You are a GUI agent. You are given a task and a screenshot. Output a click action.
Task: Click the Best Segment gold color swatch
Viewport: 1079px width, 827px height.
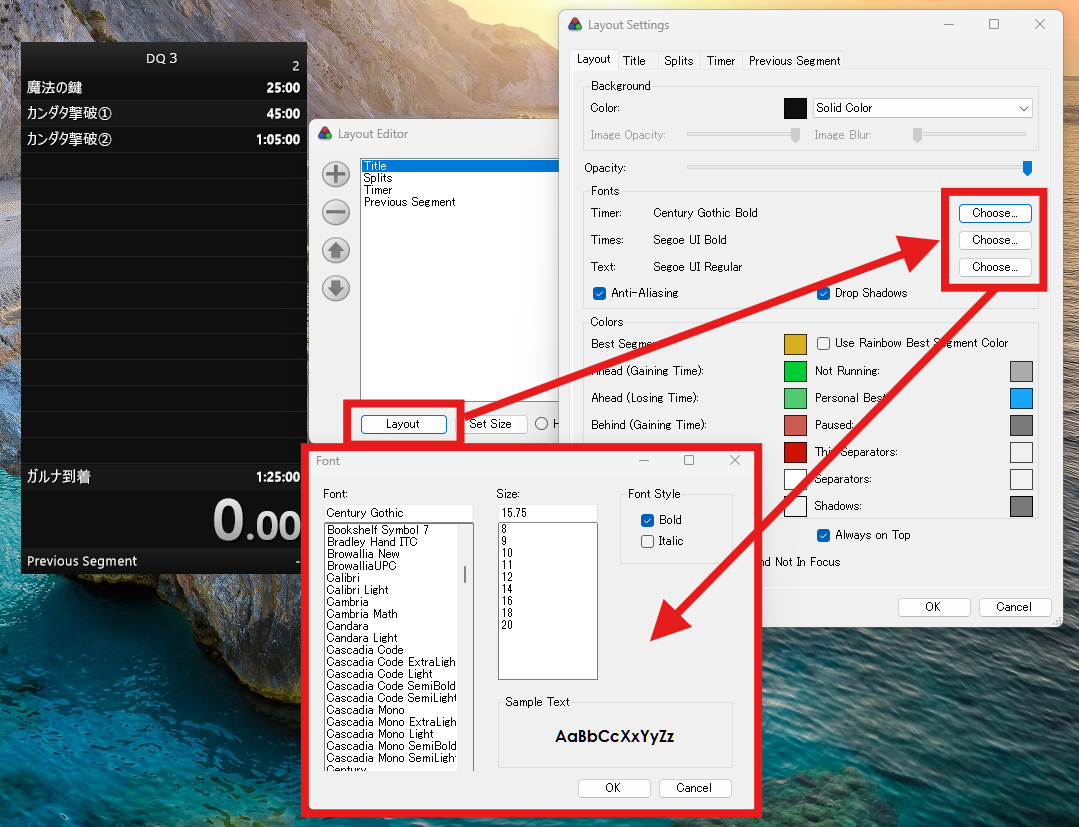(x=795, y=344)
